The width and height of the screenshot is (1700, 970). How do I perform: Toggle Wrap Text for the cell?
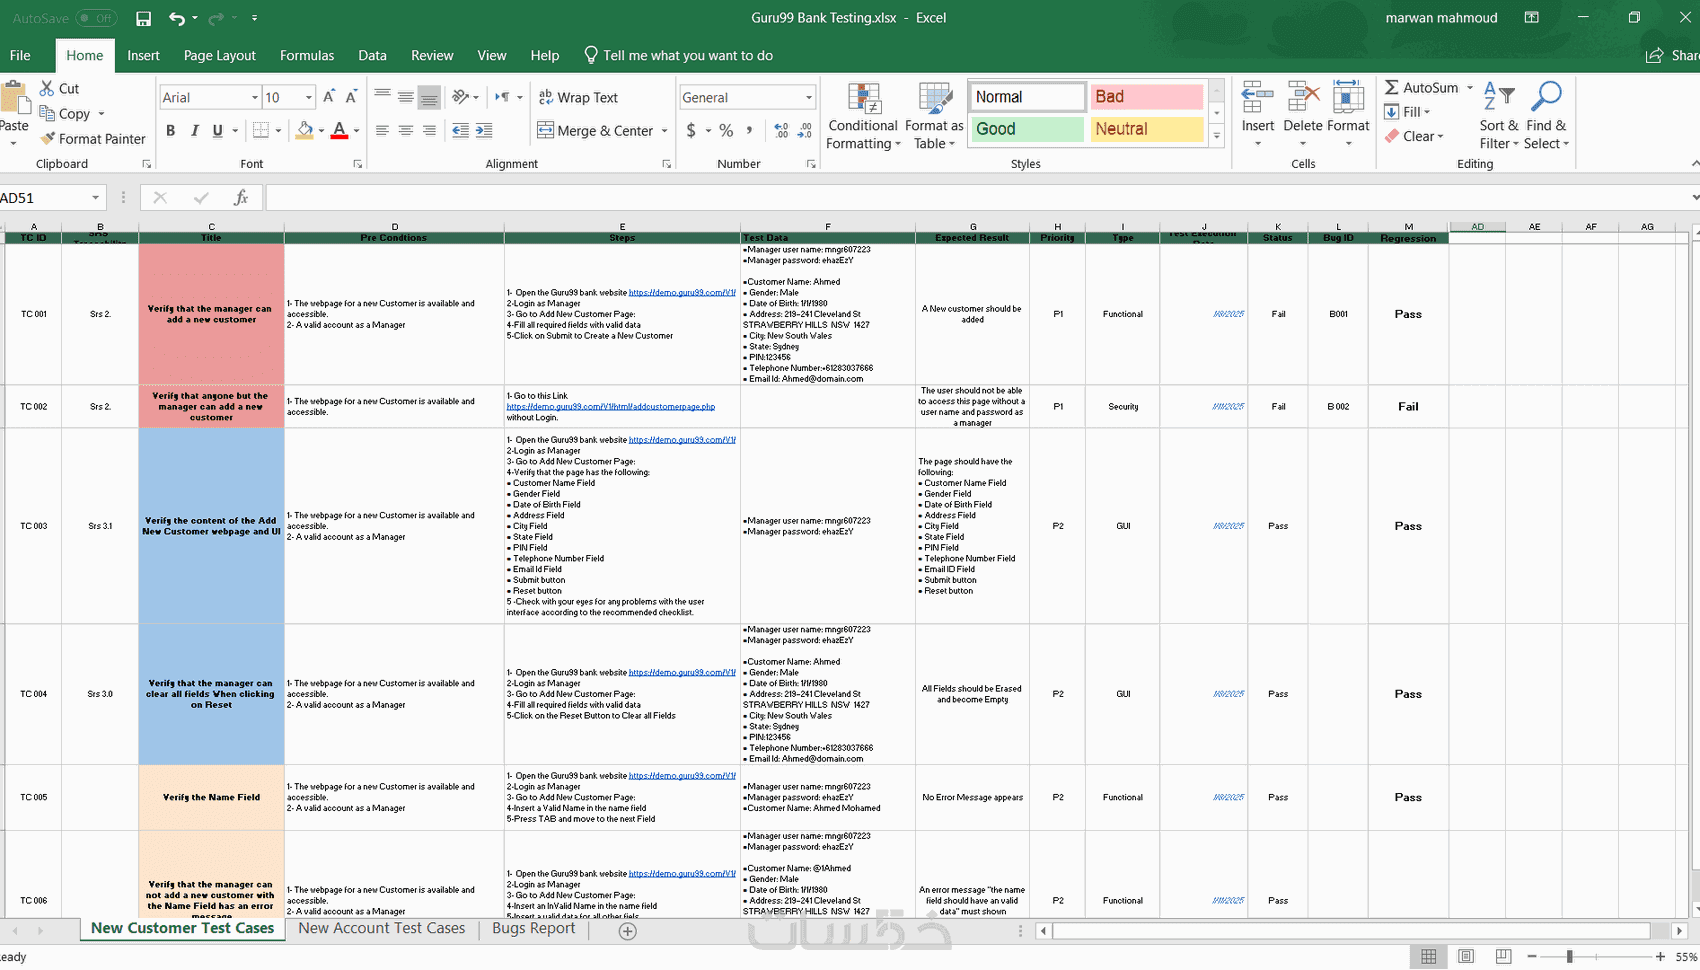(x=578, y=97)
